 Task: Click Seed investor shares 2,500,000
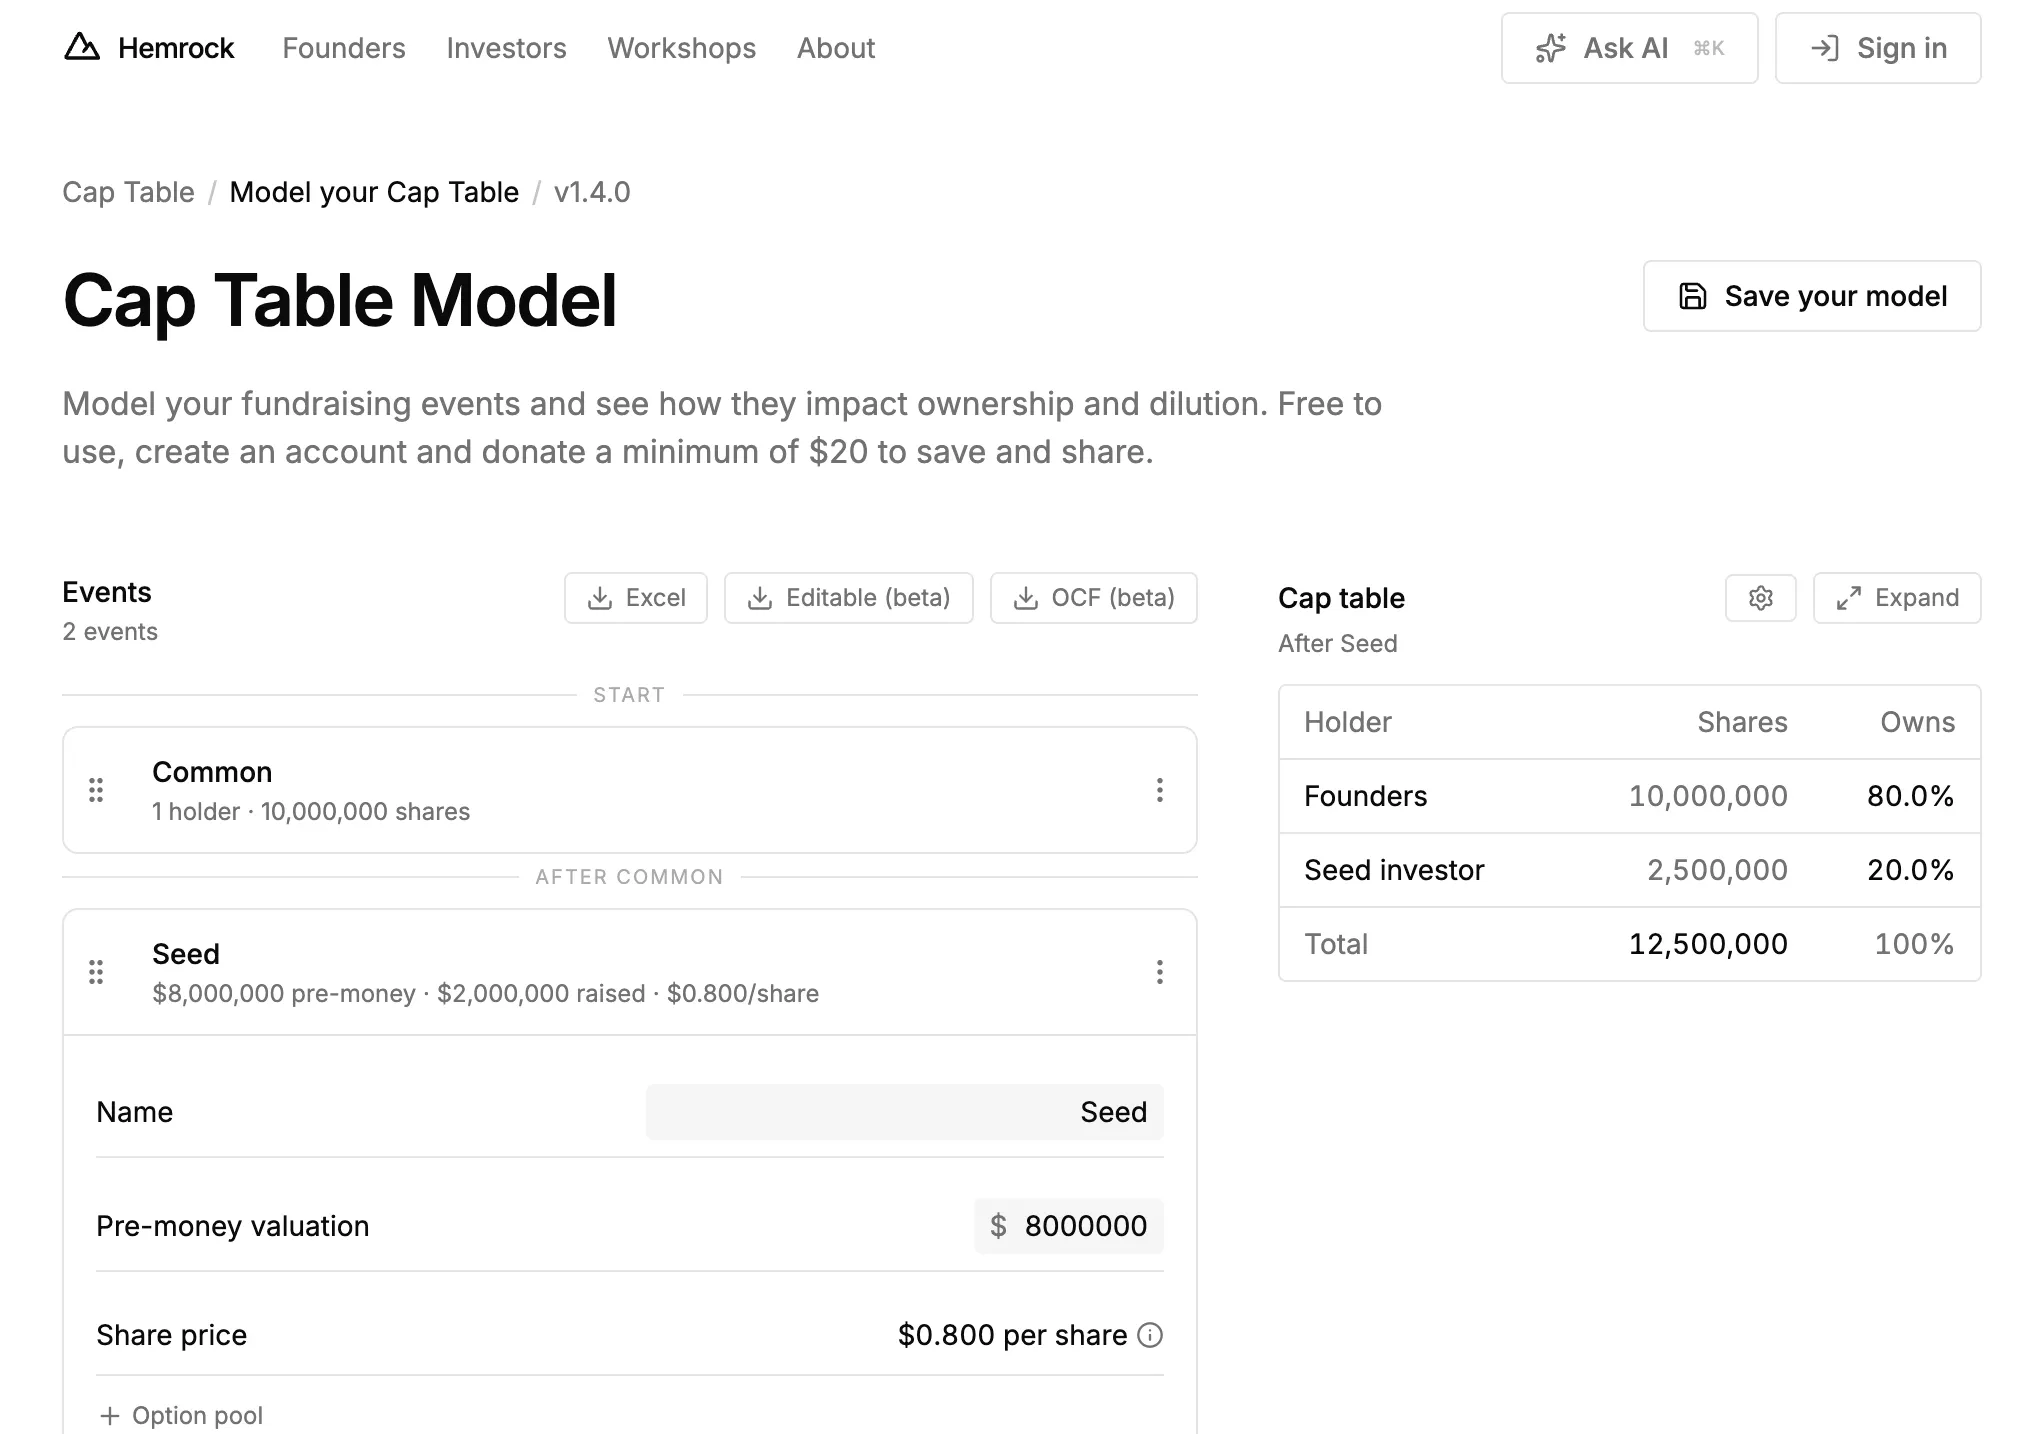pyautogui.click(x=1717, y=870)
